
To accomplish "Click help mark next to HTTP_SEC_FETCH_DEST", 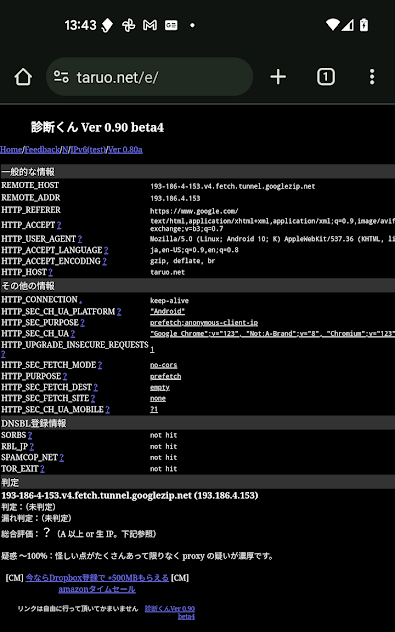I will (96, 387).
